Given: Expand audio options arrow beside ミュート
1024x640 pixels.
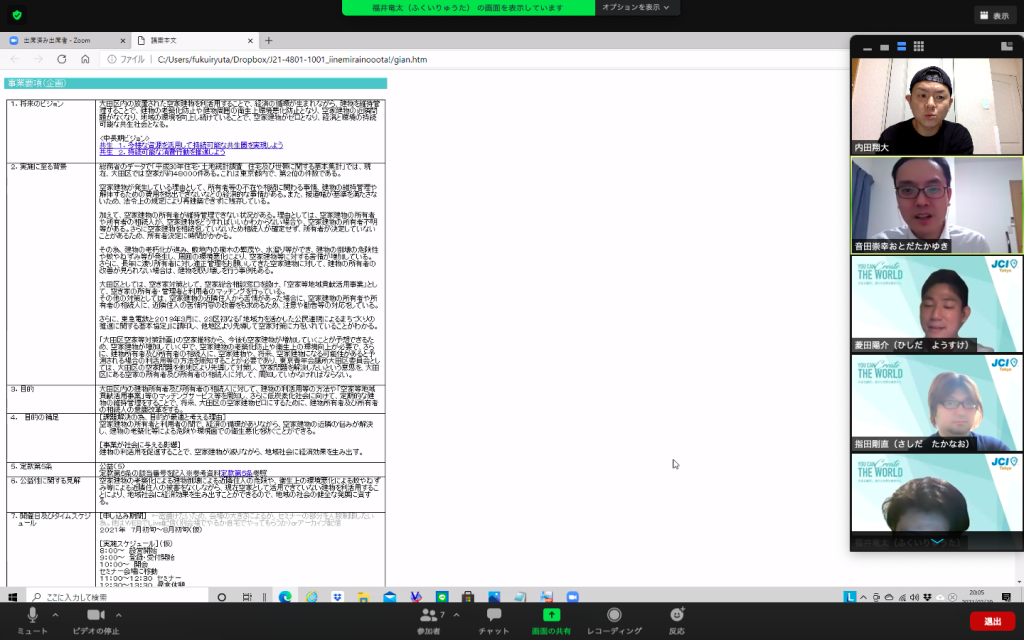Looking at the screenshot, I should coord(55,614).
